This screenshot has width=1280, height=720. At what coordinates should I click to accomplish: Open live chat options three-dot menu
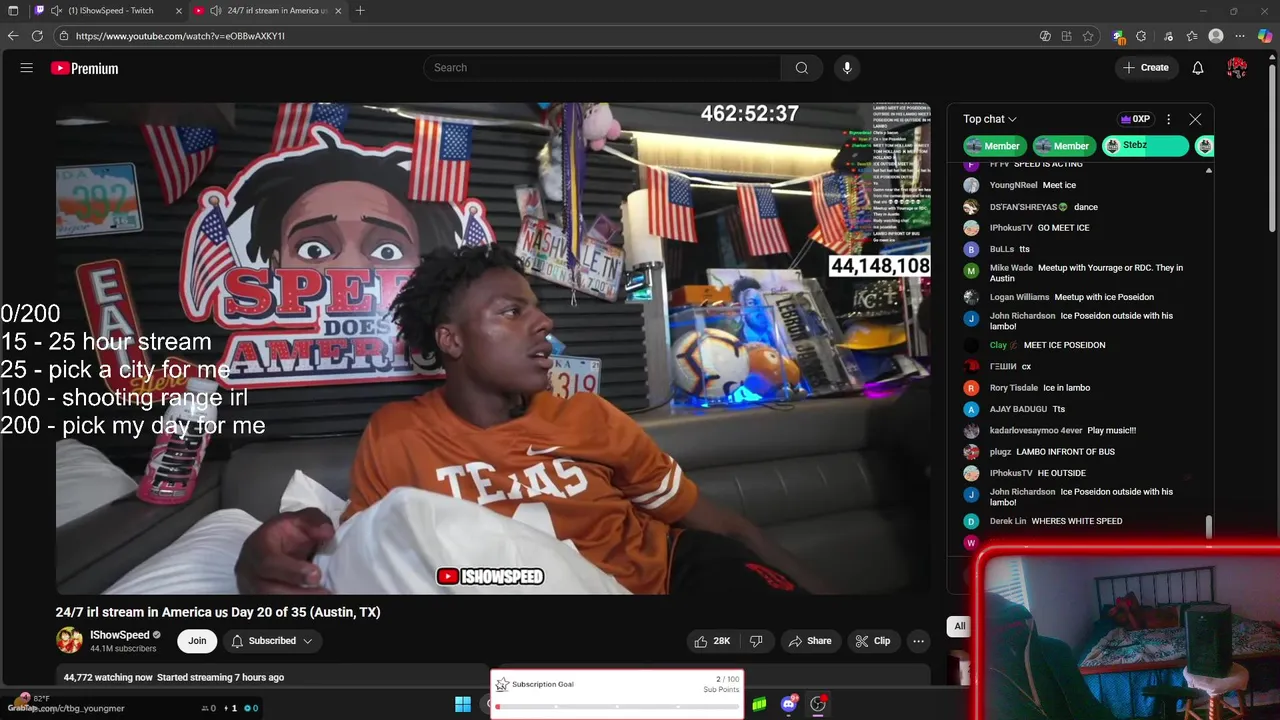click(1168, 119)
